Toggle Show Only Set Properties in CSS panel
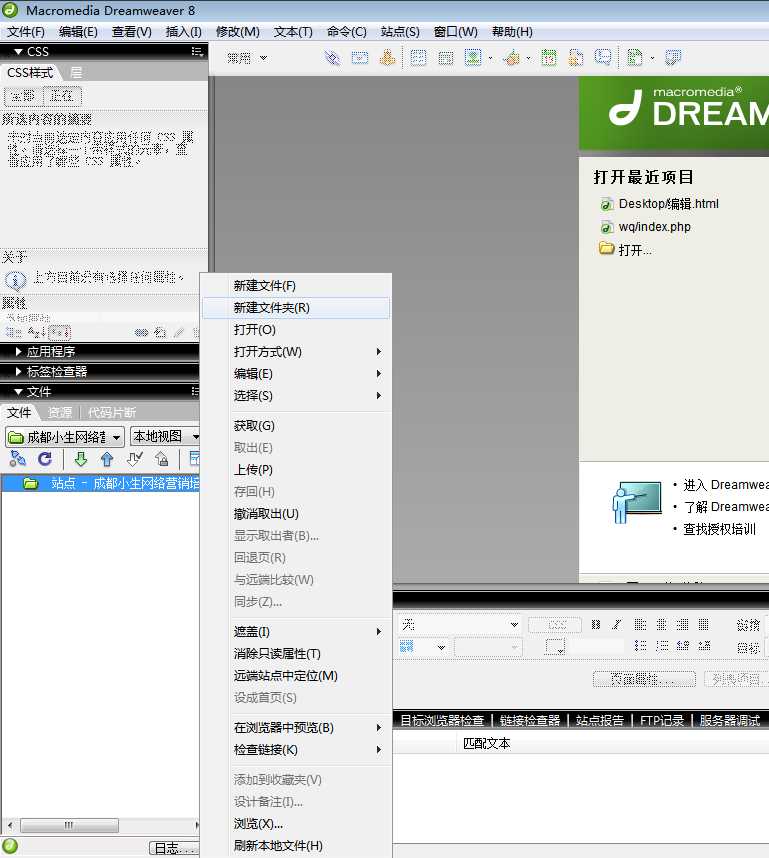The height and width of the screenshot is (858, 769). coord(59,332)
